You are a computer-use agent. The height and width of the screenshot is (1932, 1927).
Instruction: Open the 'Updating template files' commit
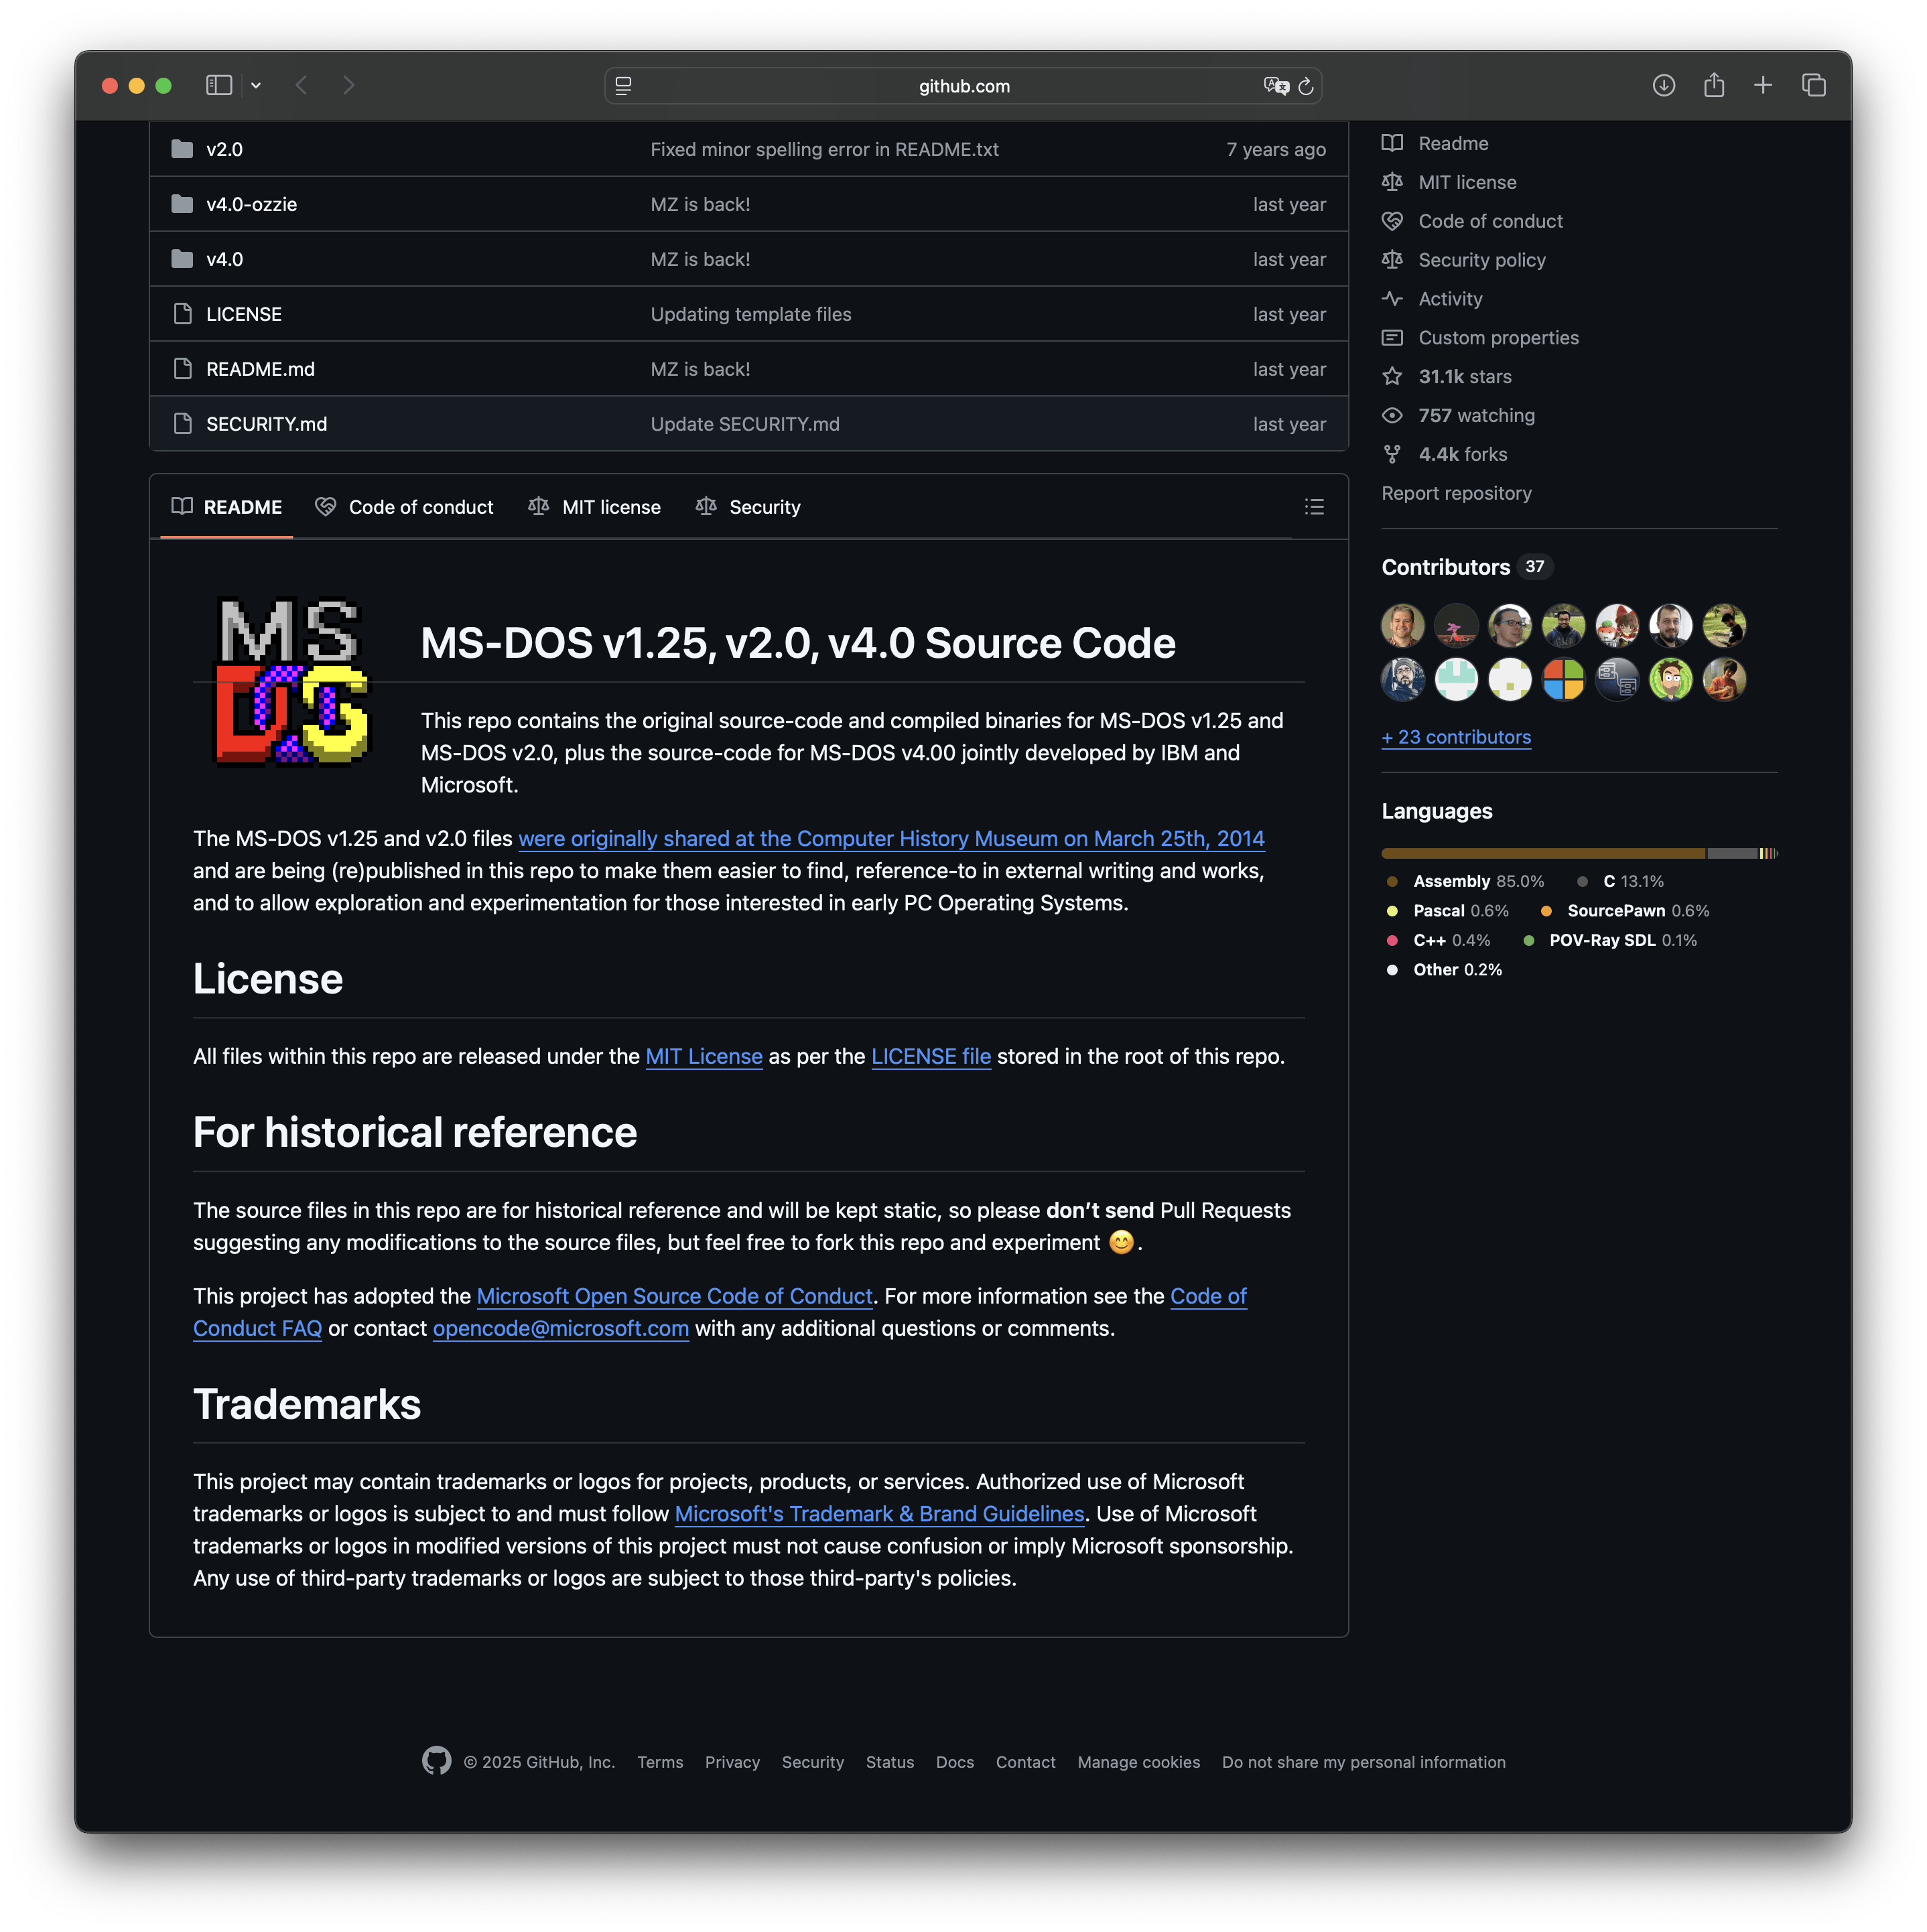751,315
